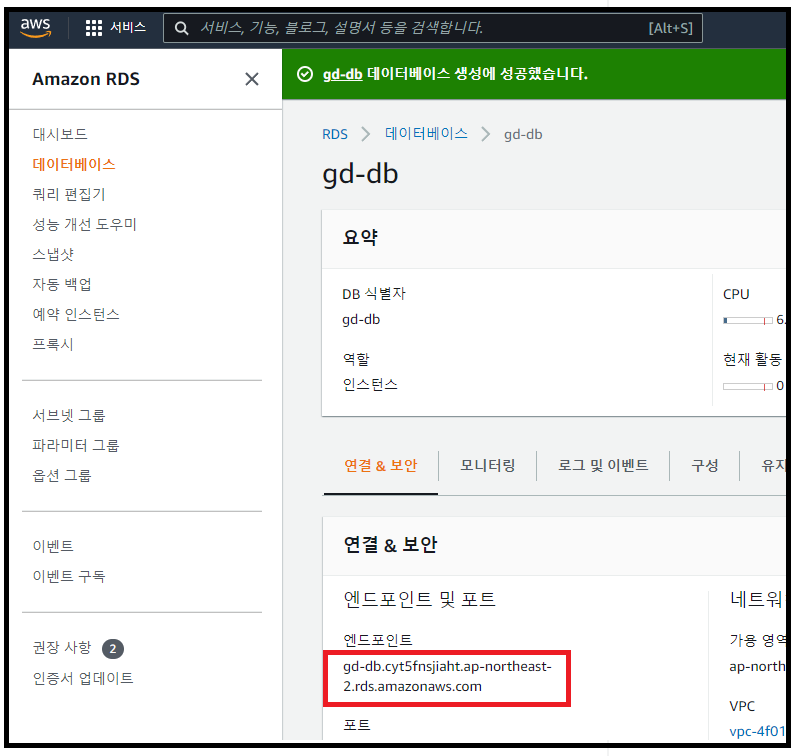796x756 pixels.
Task: Open 이벤트 구독 in the sidebar
Action: click(69, 576)
